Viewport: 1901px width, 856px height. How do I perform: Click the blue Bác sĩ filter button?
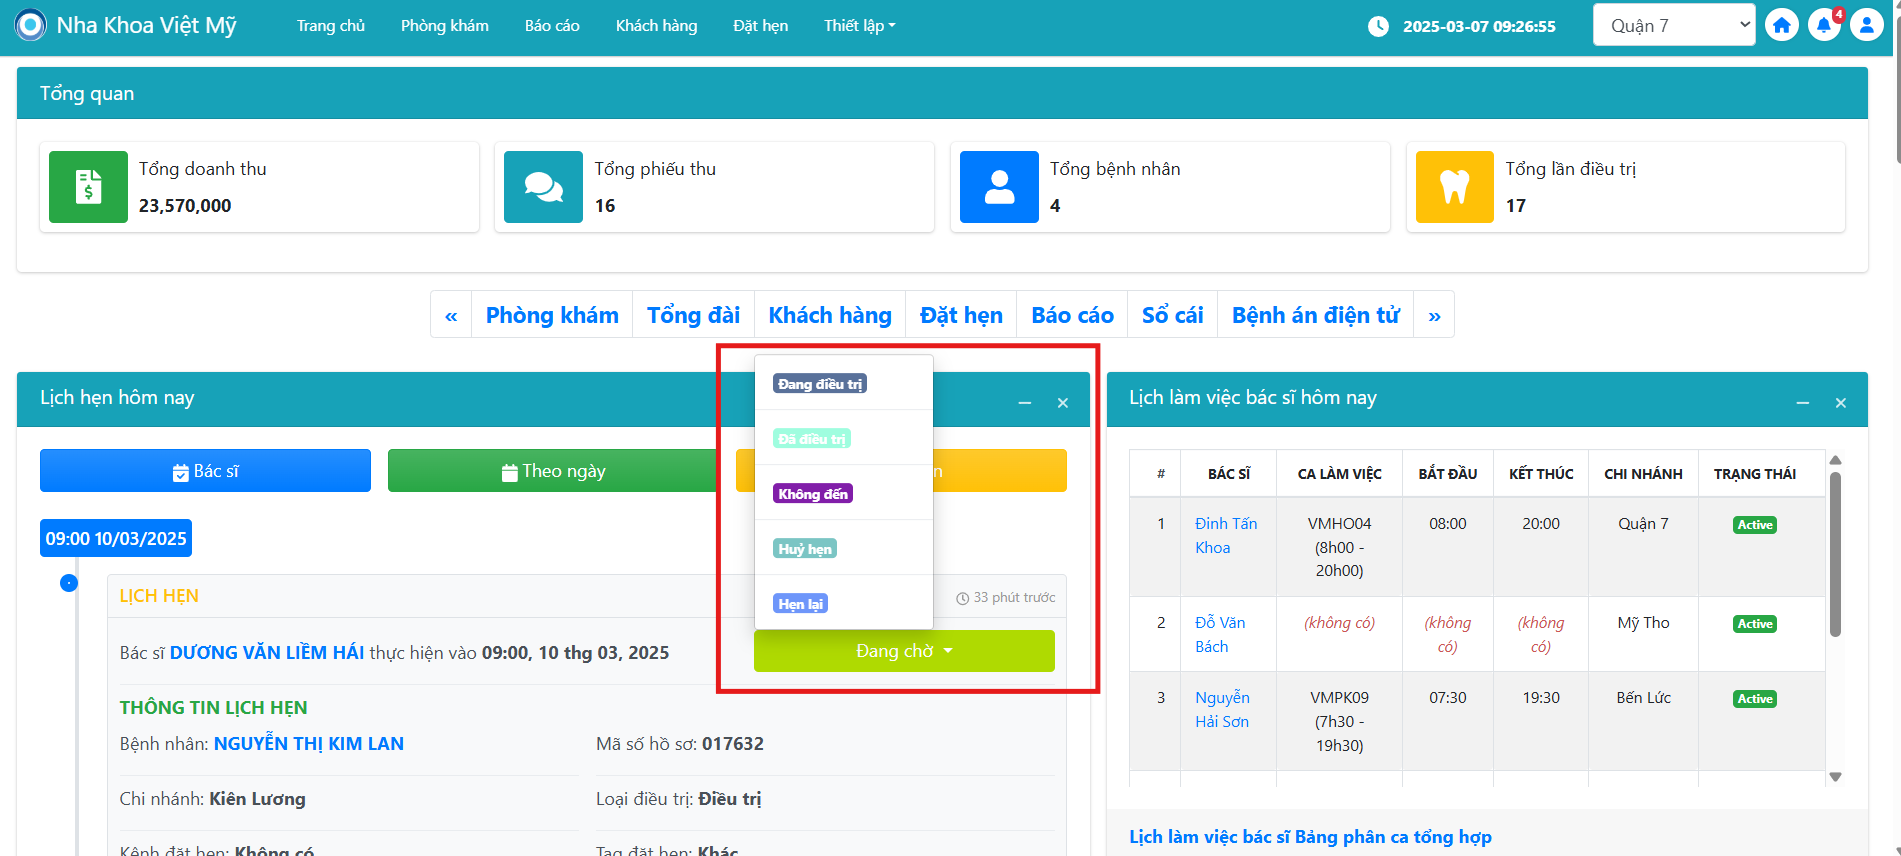point(205,471)
